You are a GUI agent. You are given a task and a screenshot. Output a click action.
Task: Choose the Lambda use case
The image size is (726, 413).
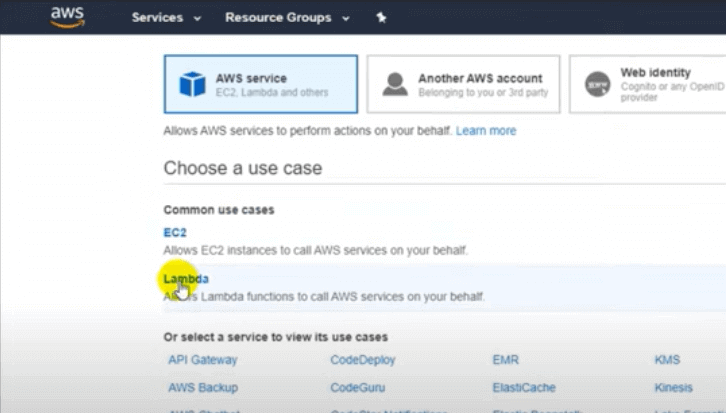tap(186, 279)
